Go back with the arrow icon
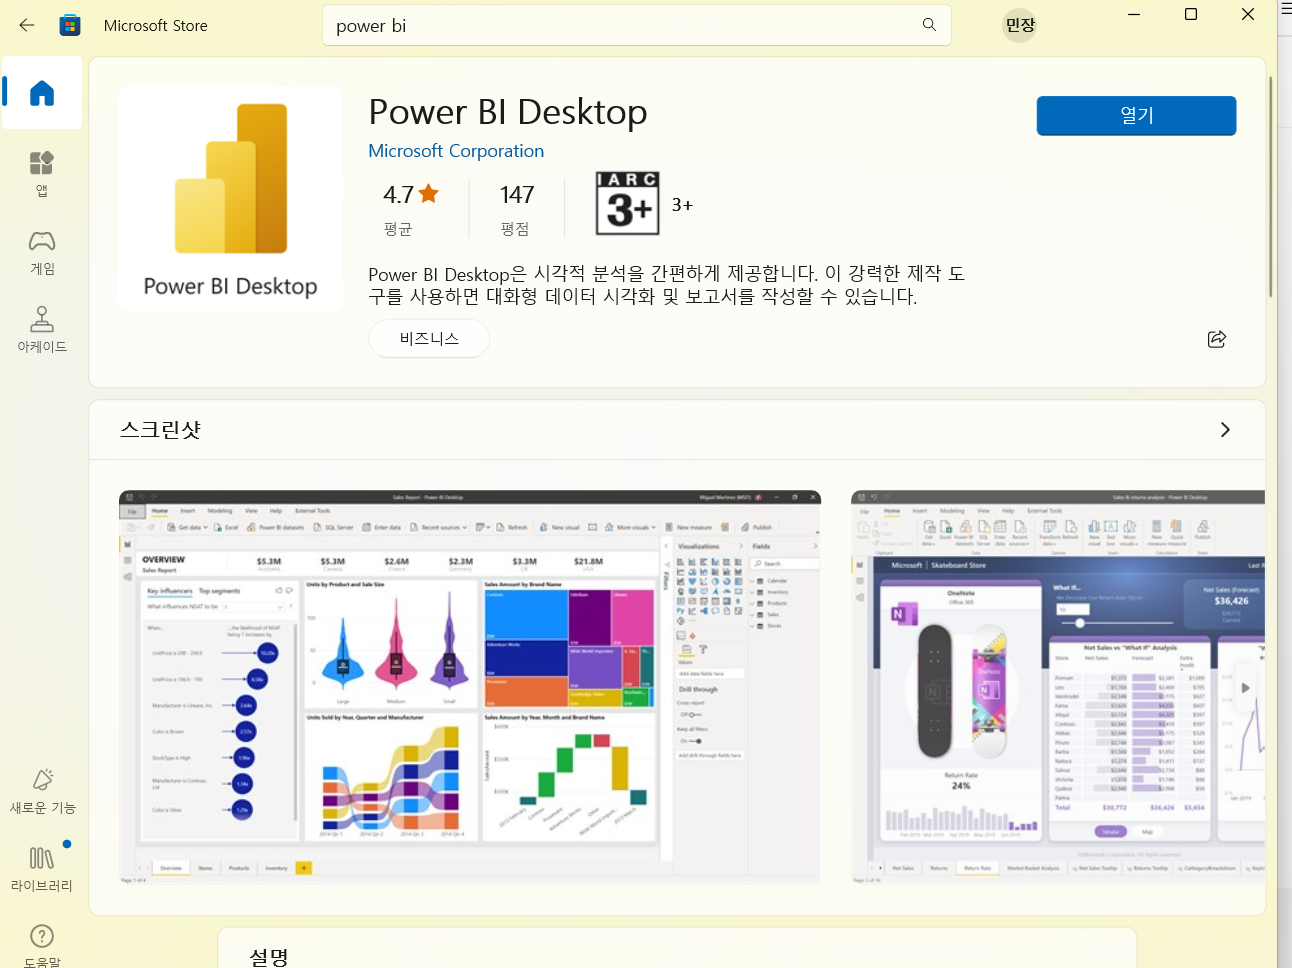1292x968 pixels. pos(27,25)
